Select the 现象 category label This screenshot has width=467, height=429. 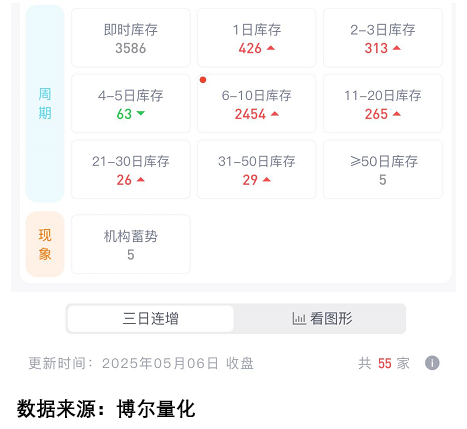click(45, 244)
